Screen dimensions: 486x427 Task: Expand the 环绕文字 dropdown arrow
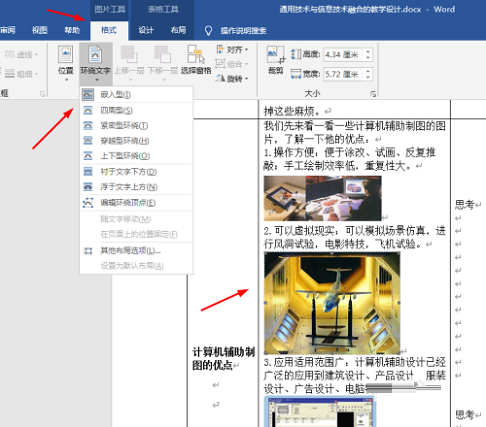[97, 80]
